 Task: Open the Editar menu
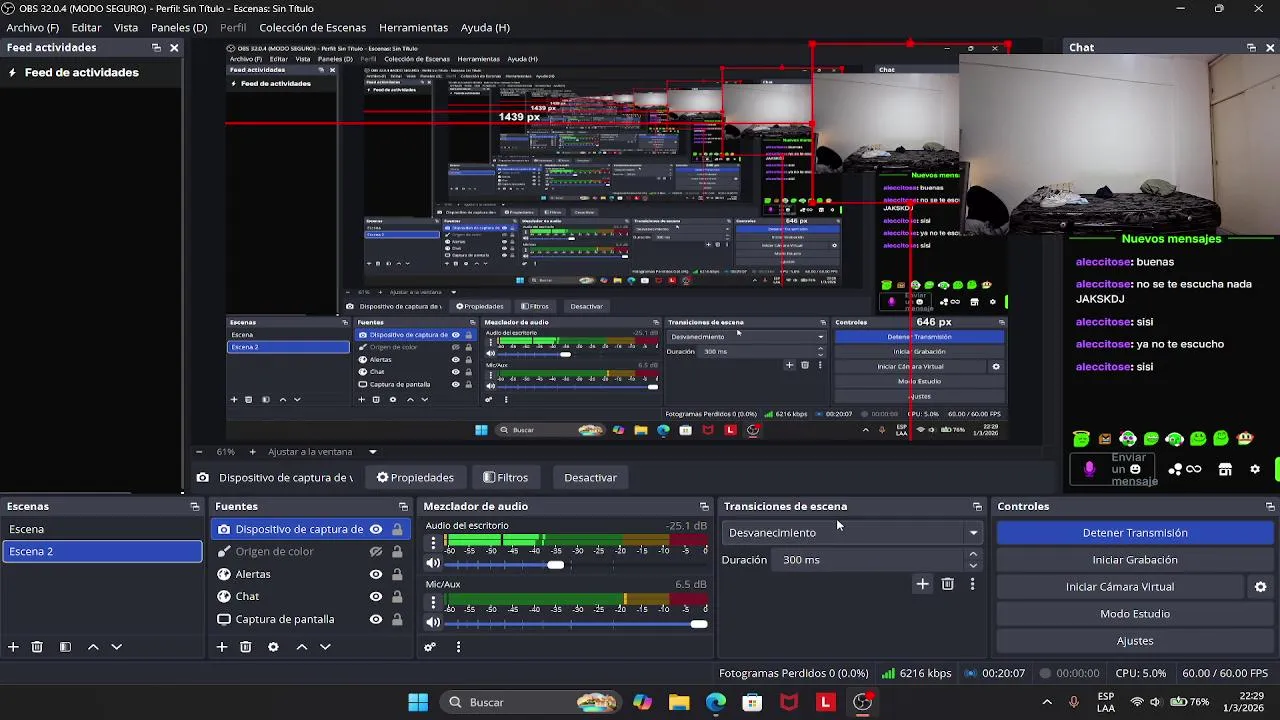click(x=86, y=28)
